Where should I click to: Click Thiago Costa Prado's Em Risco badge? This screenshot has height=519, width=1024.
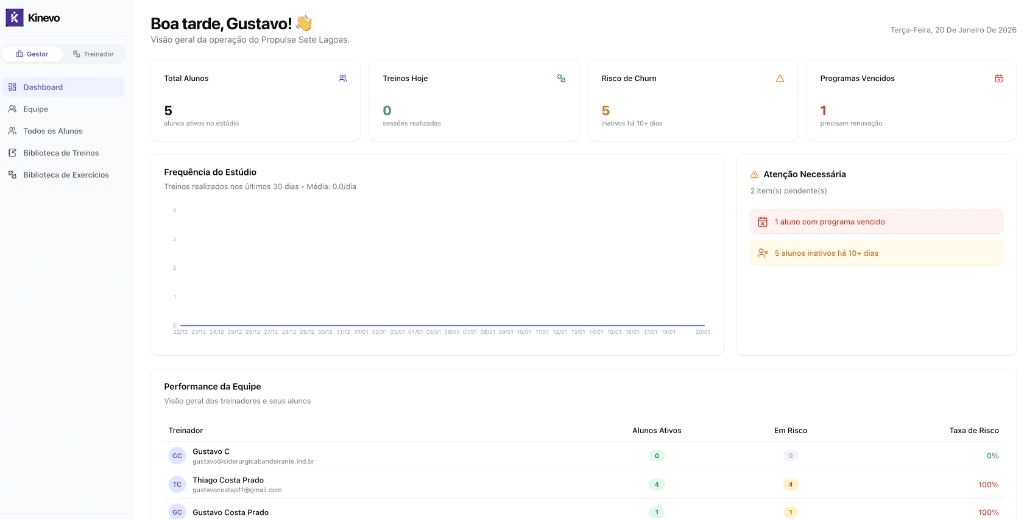click(x=791, y=484)
